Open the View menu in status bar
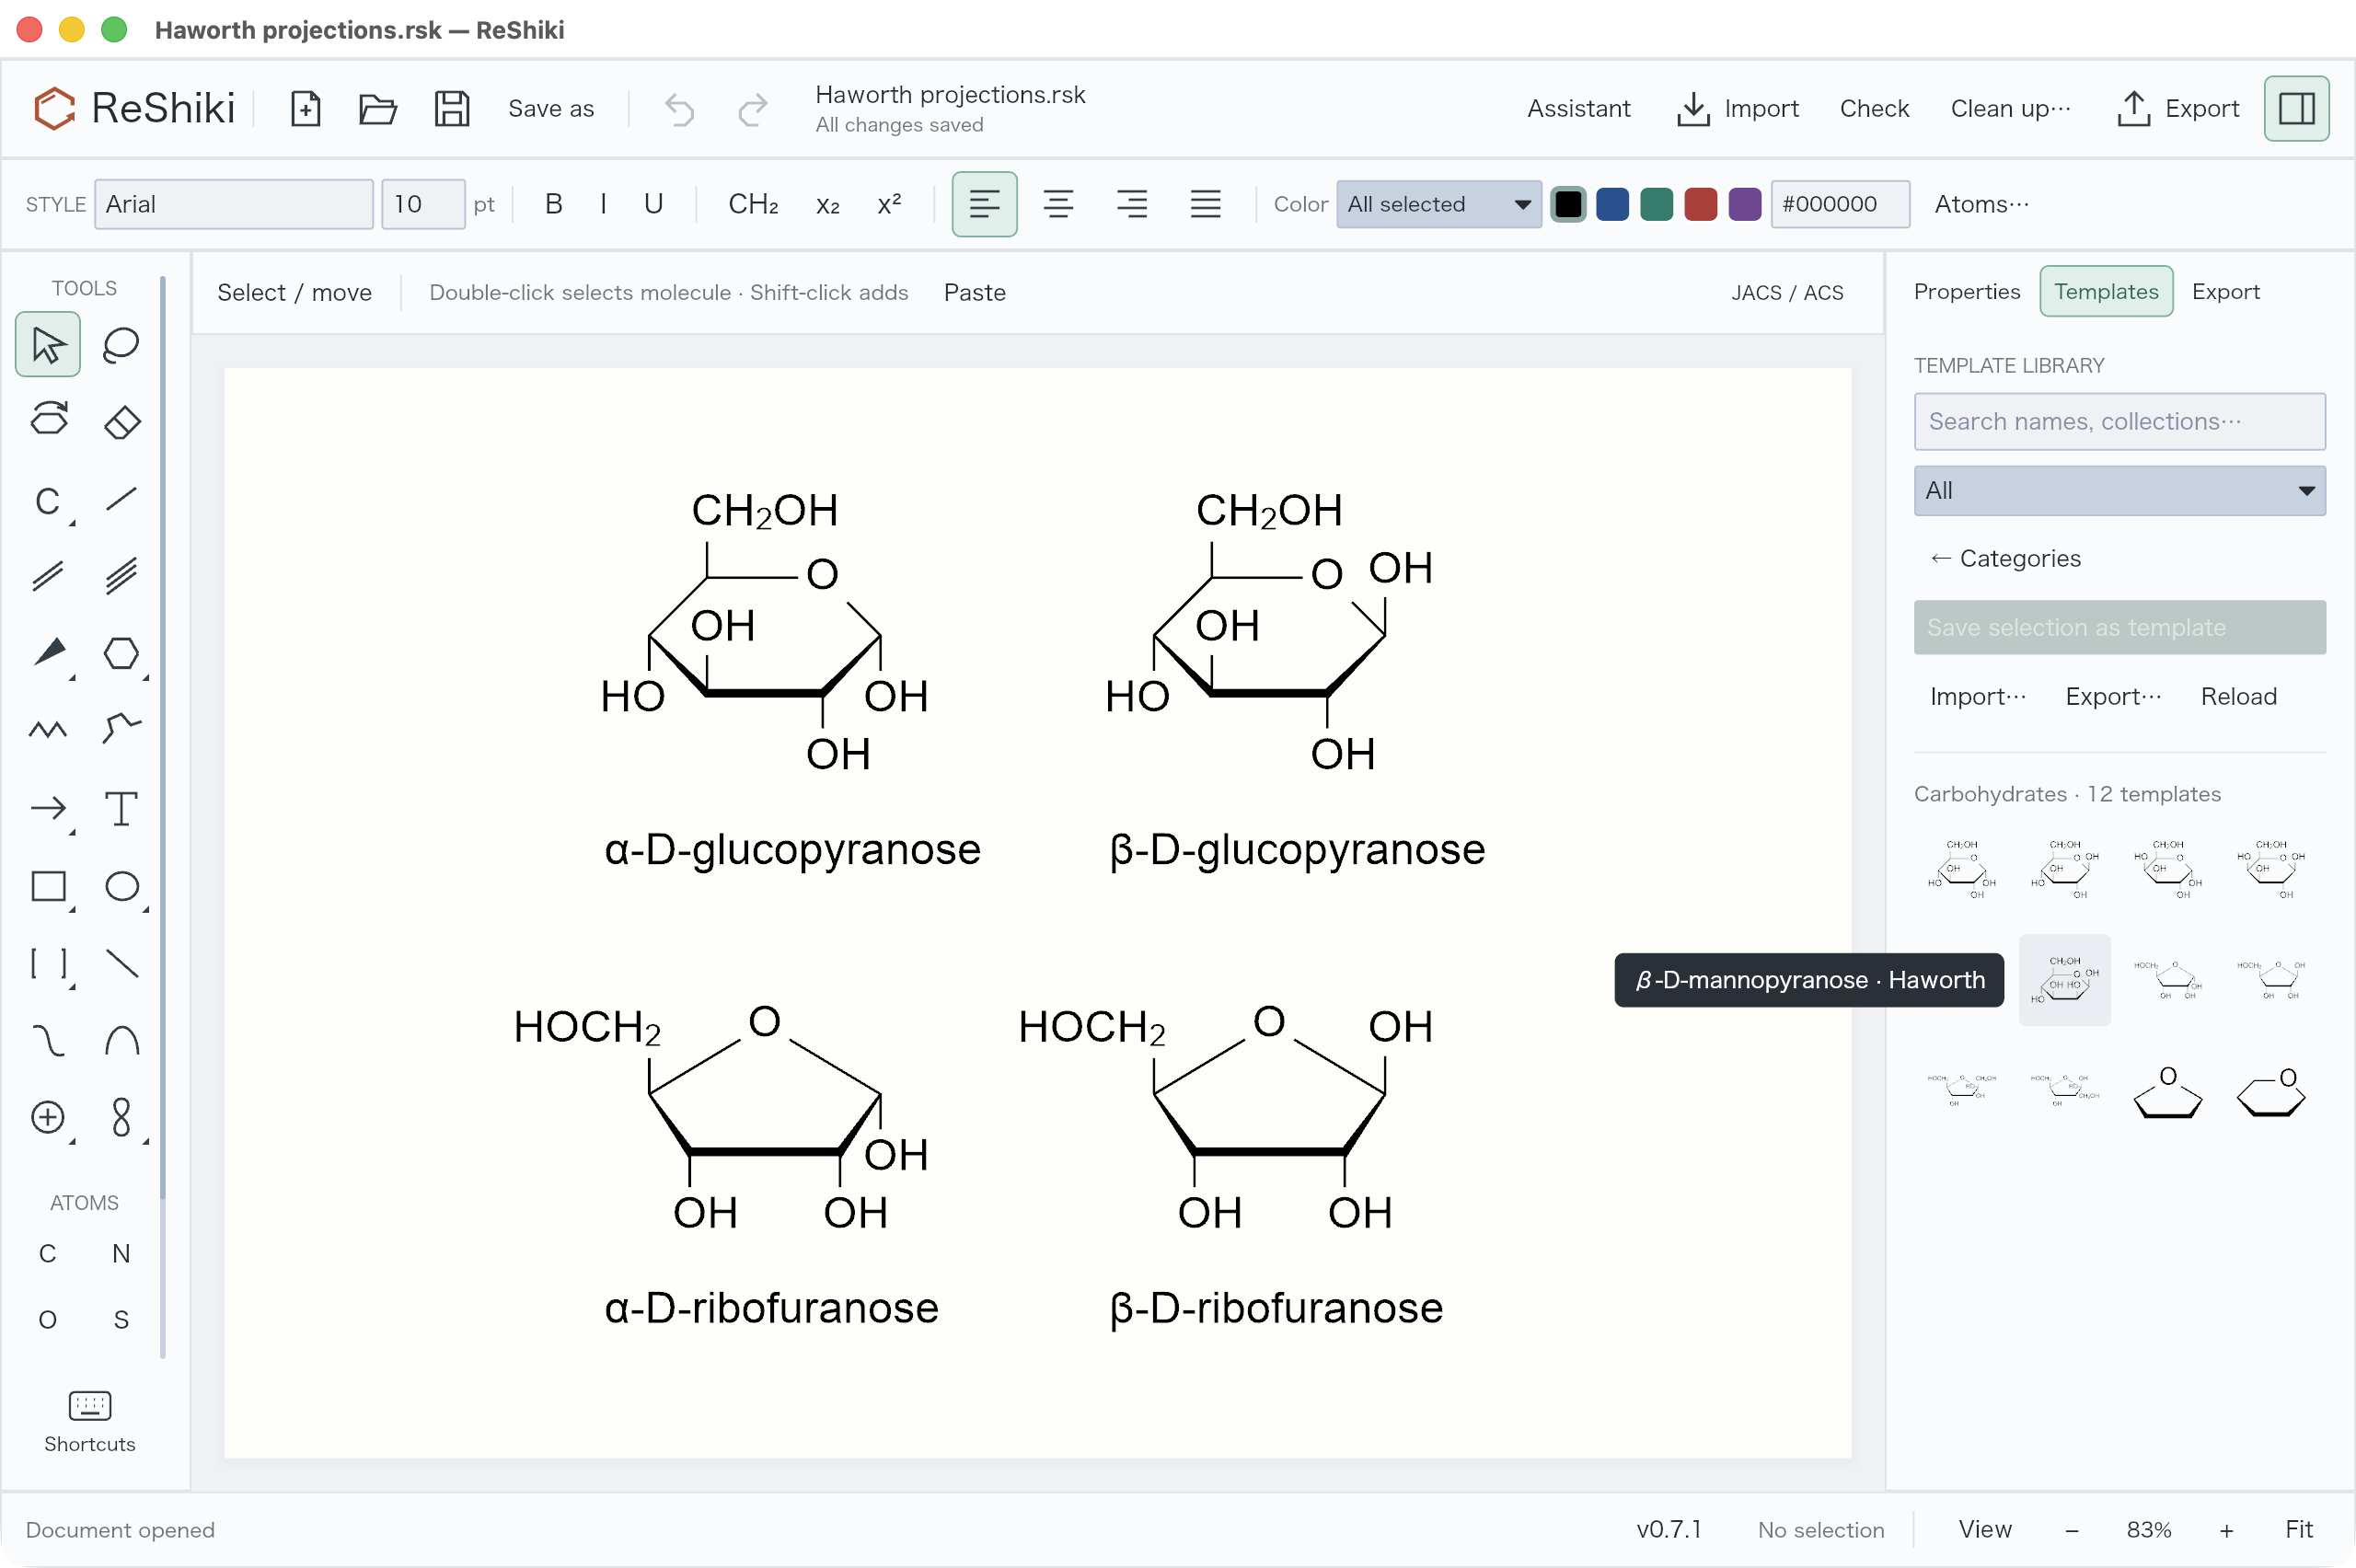Screen dimensions: 2356x1568 1984,1529
